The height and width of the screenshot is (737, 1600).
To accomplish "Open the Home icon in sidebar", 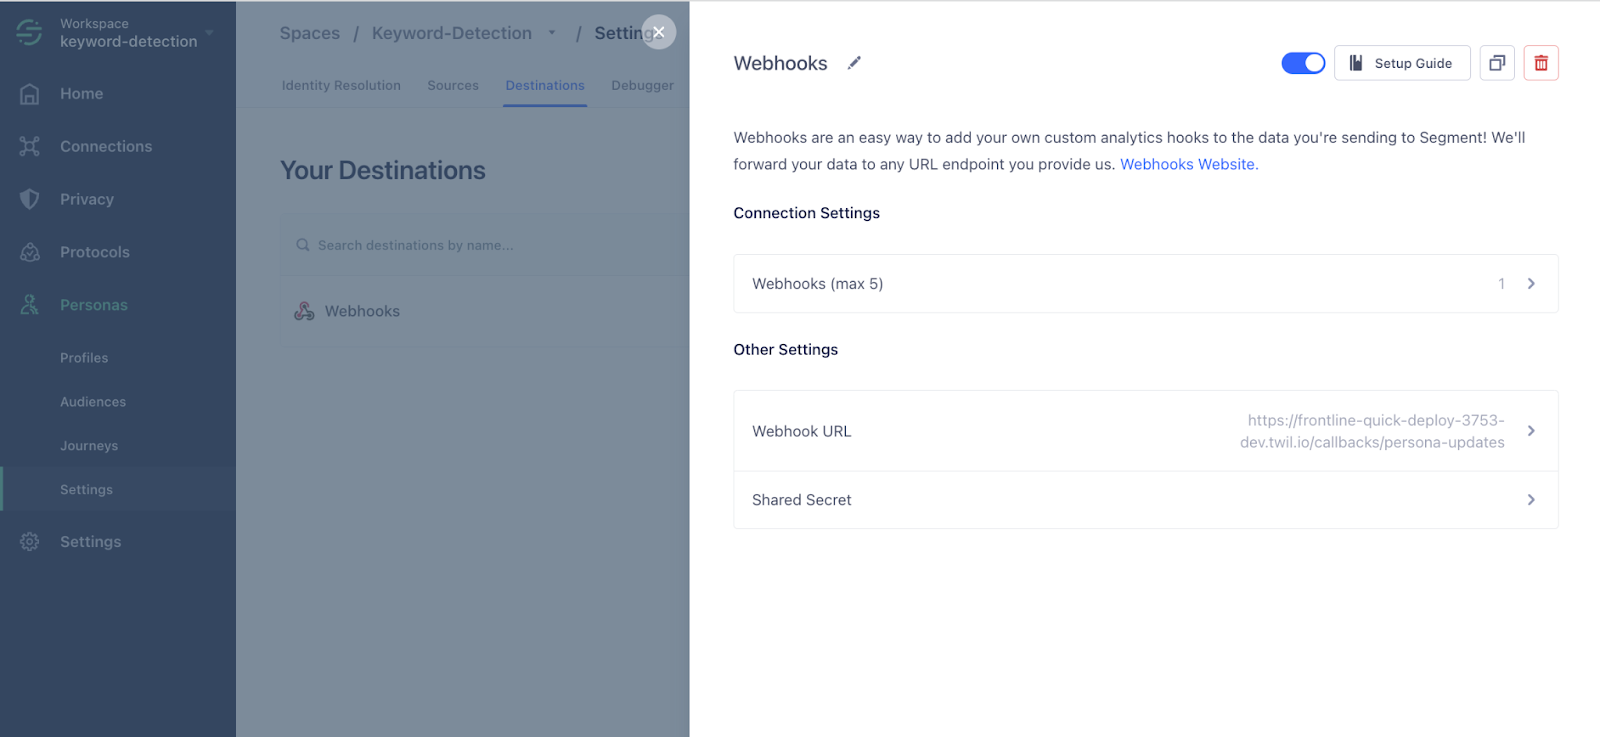I will pos(30,94).
